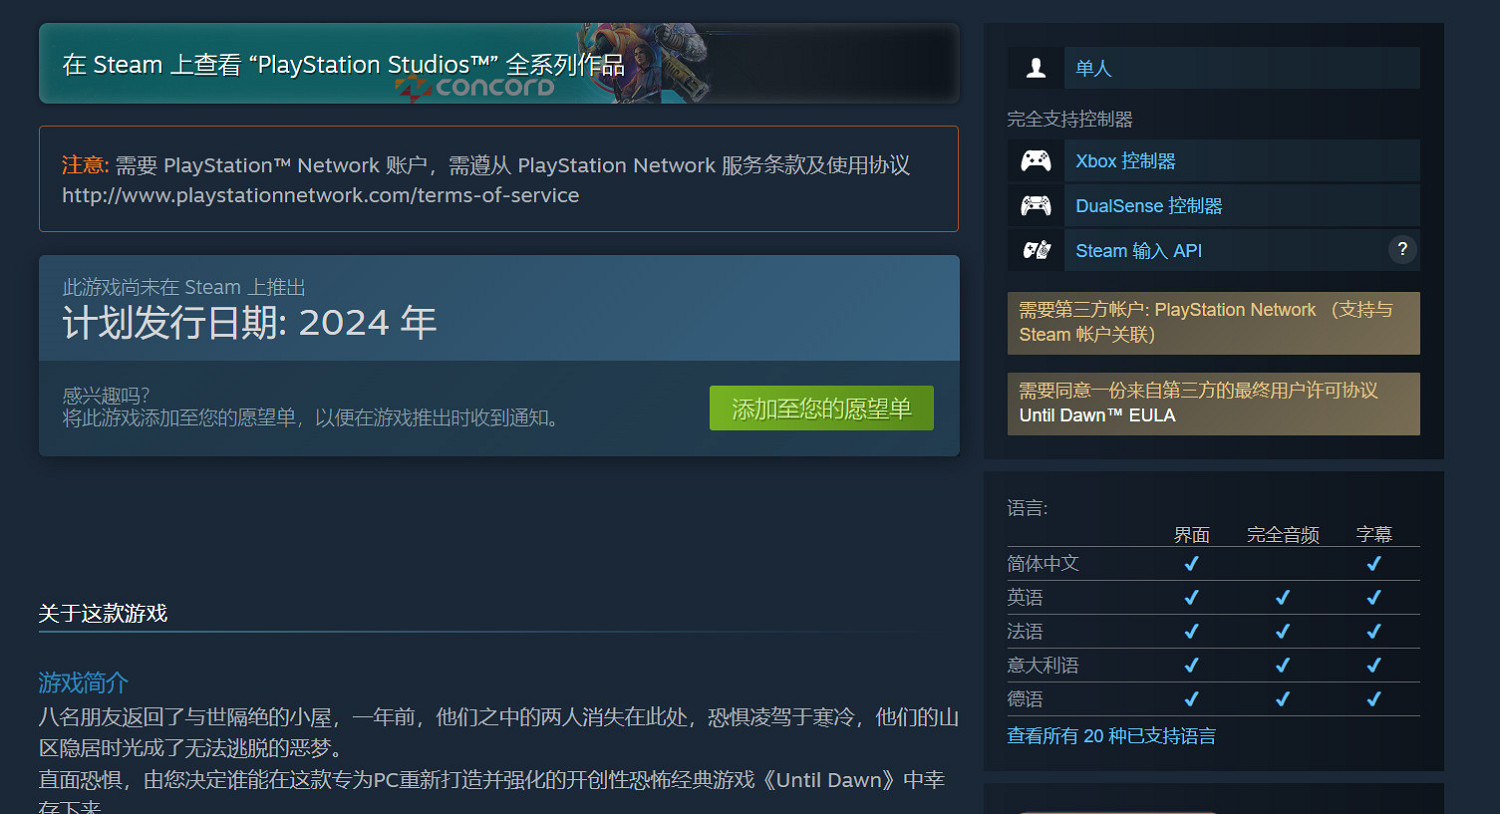This screenshot has width=1500, height=814.
Task: Click the 德语 完全音频 checkmark
Action: (x=1282, y=698)
